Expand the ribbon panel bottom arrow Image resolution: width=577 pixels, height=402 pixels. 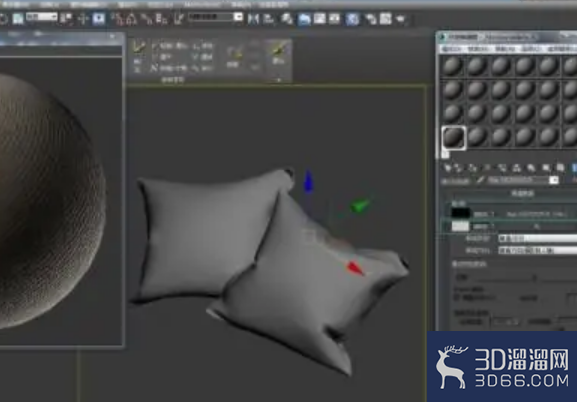click(279, 80)
